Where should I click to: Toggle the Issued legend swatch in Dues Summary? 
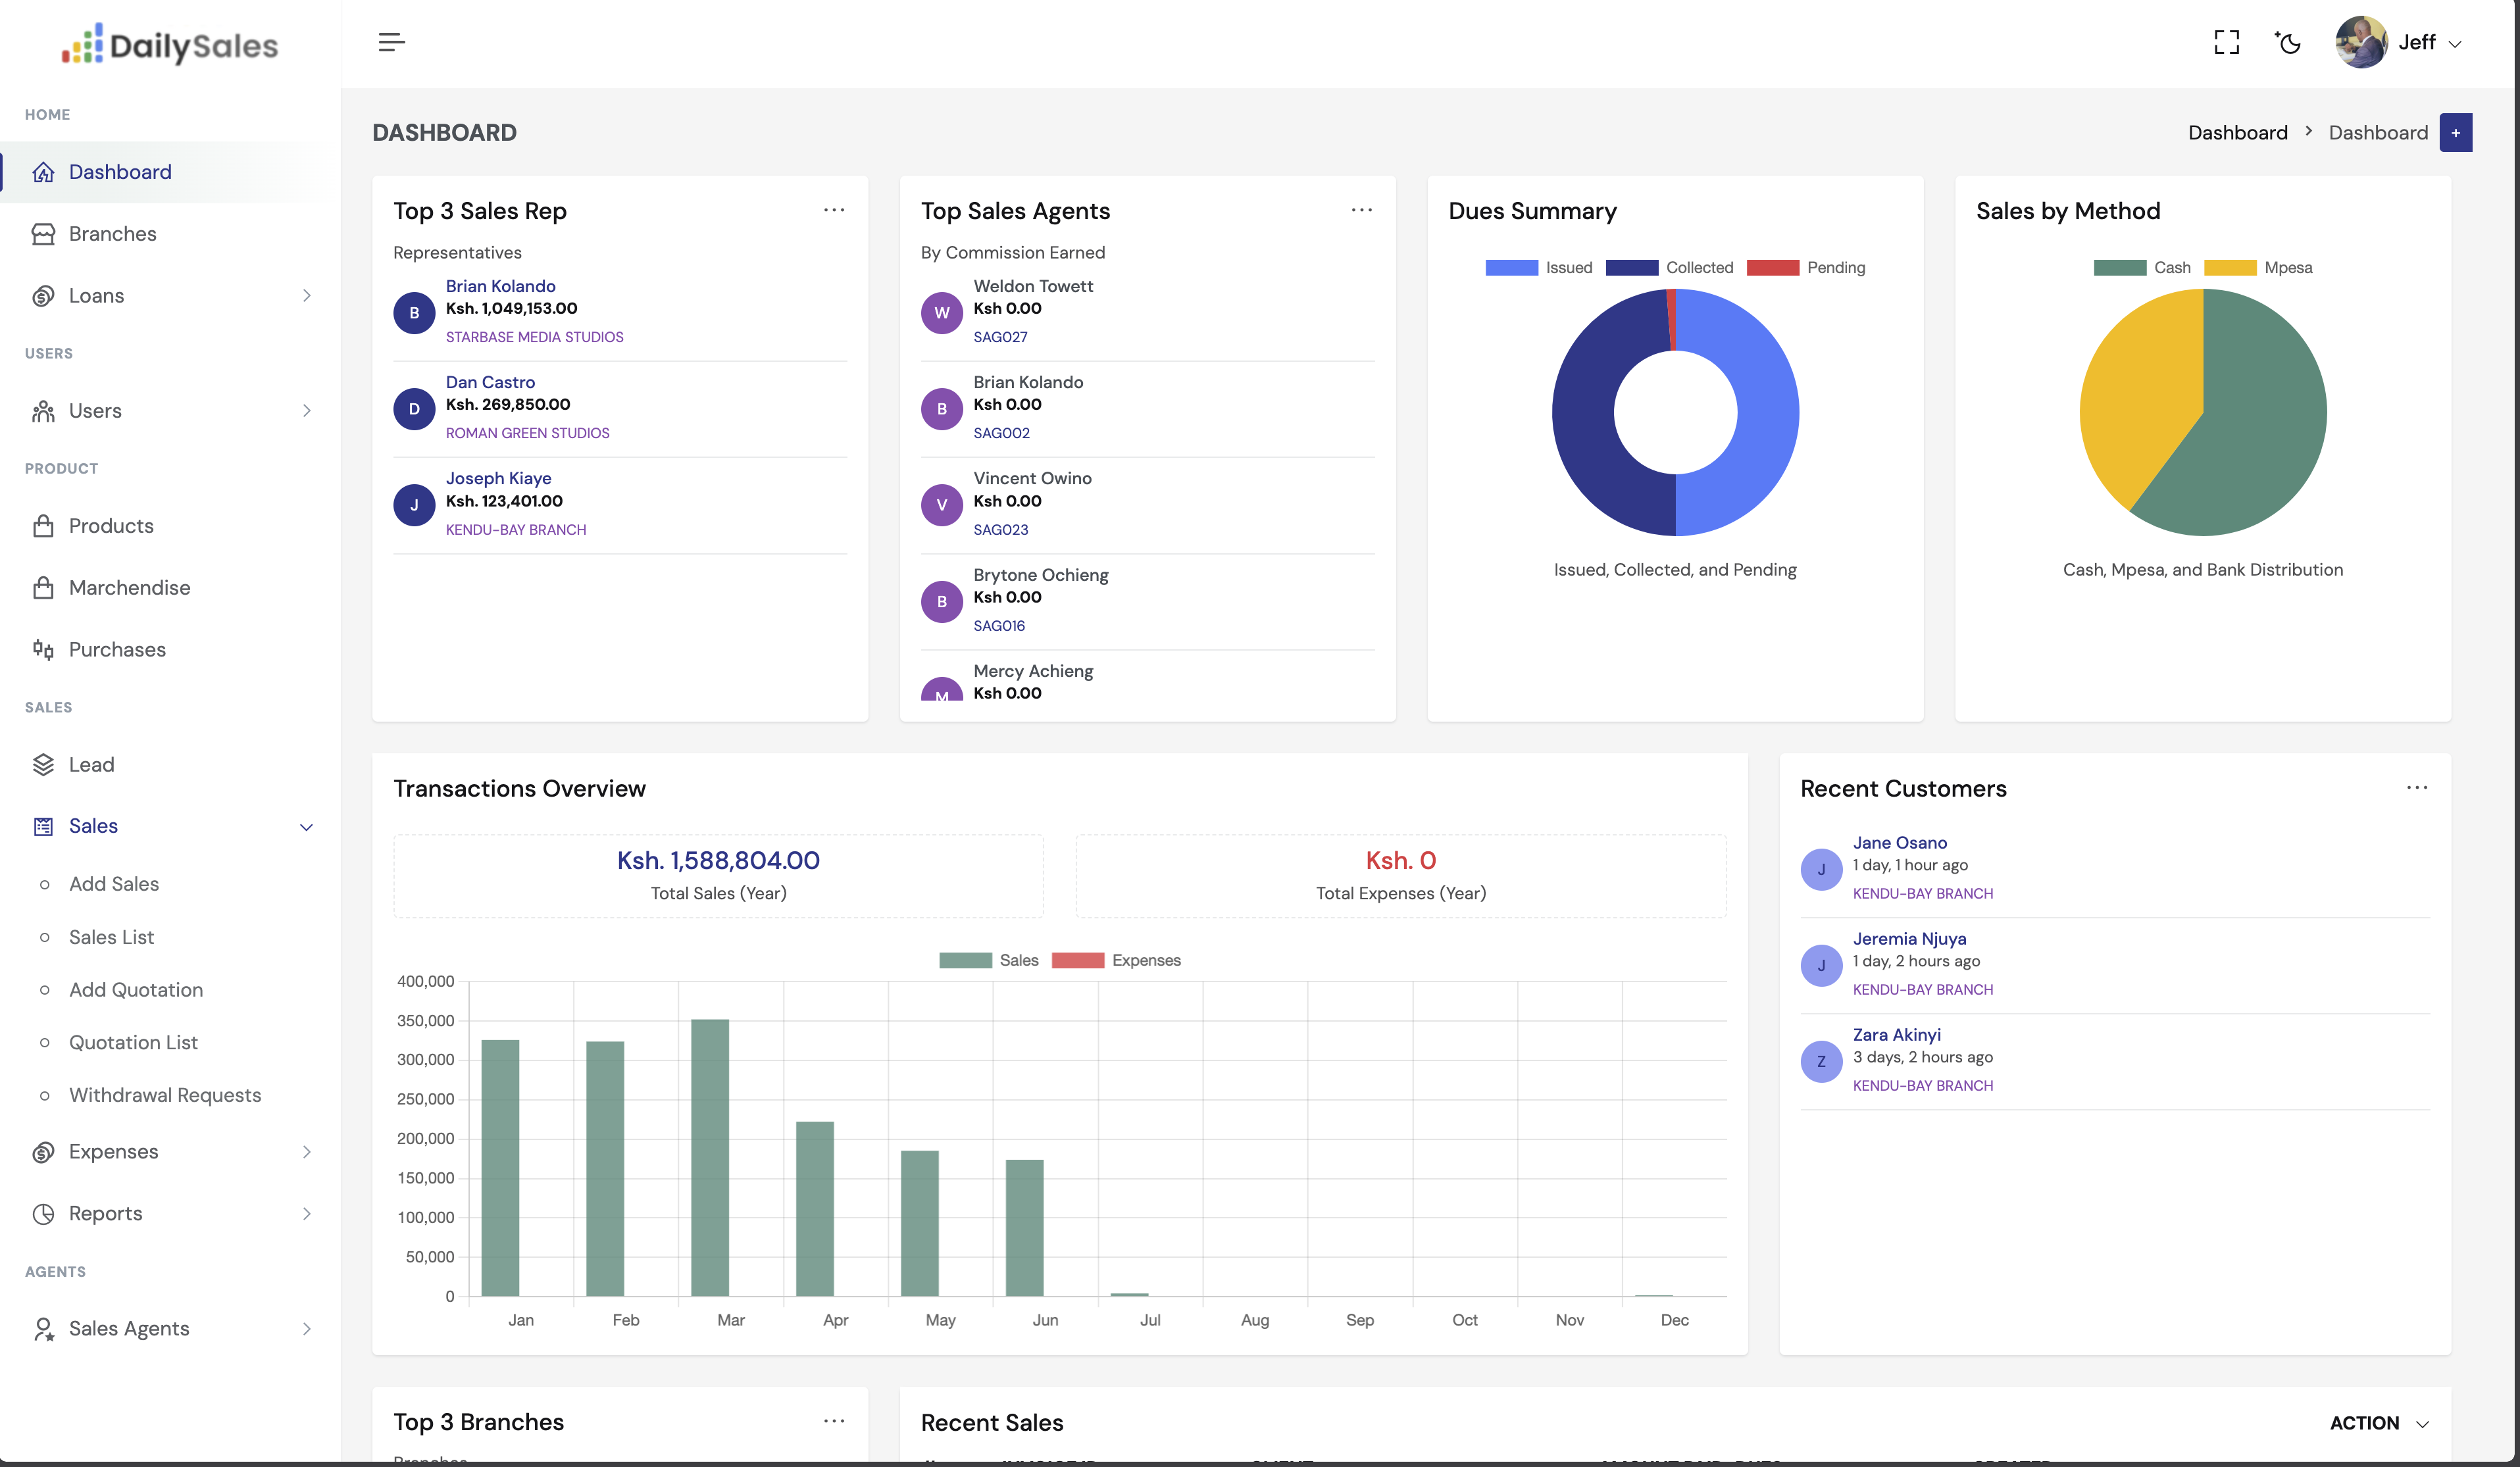tap(1511, 268)
